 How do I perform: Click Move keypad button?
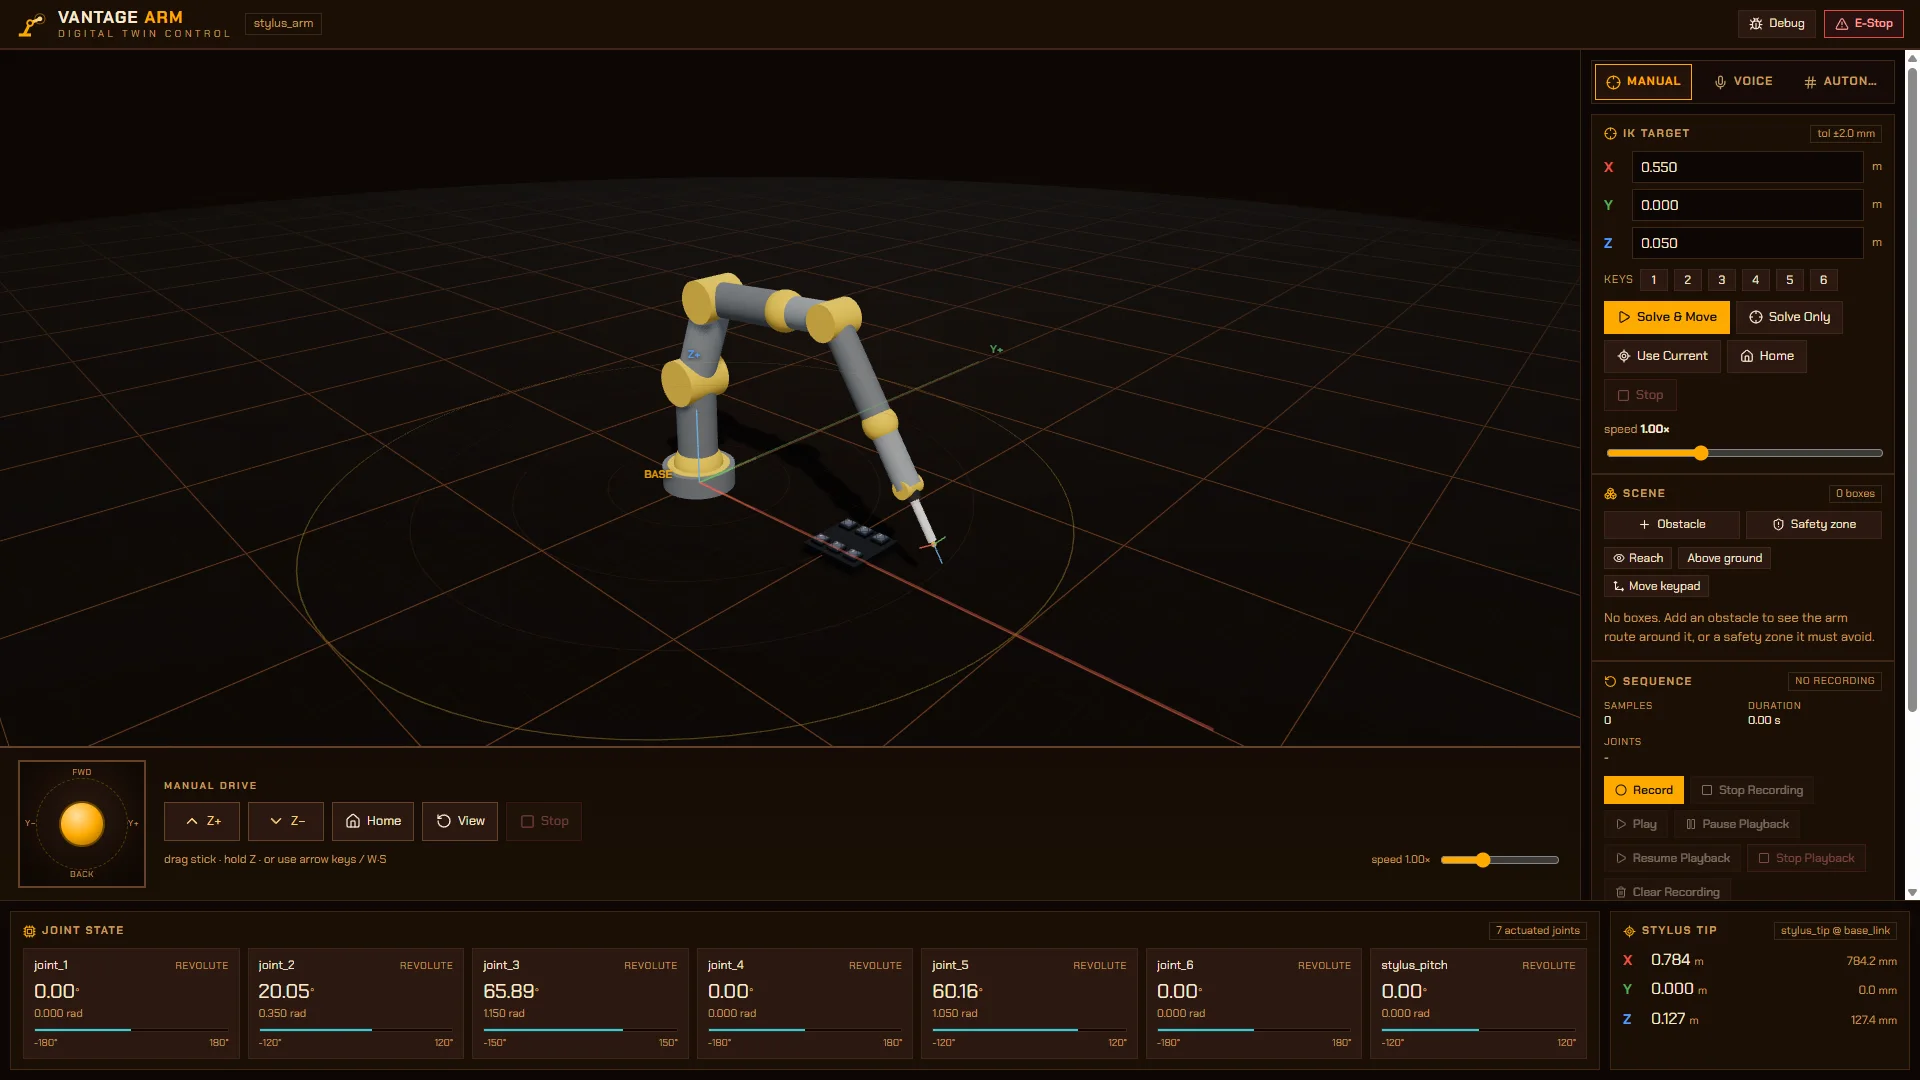point(1656,586)
